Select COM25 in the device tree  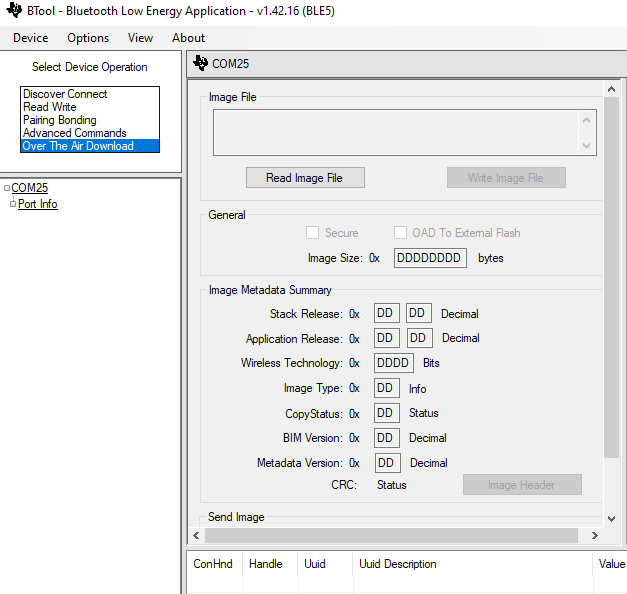(x=30, y=188)
